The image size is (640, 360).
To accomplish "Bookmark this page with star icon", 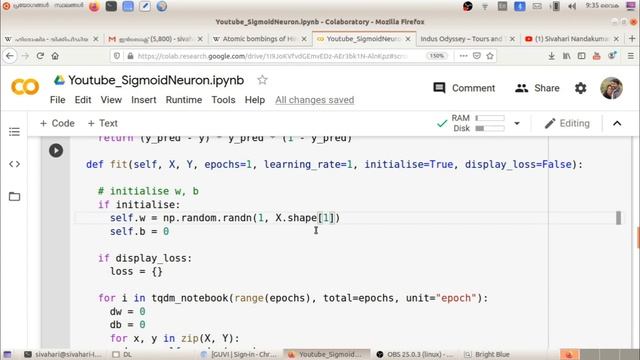I will [x=490, y=56].
